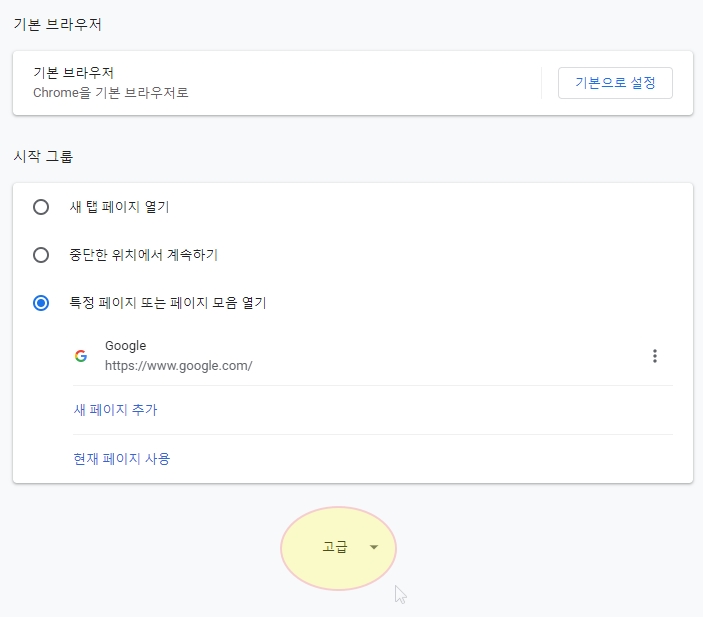Click the 현재 페이지 사용 link
This screenshot has width=703, height=617.
(122, 459)
